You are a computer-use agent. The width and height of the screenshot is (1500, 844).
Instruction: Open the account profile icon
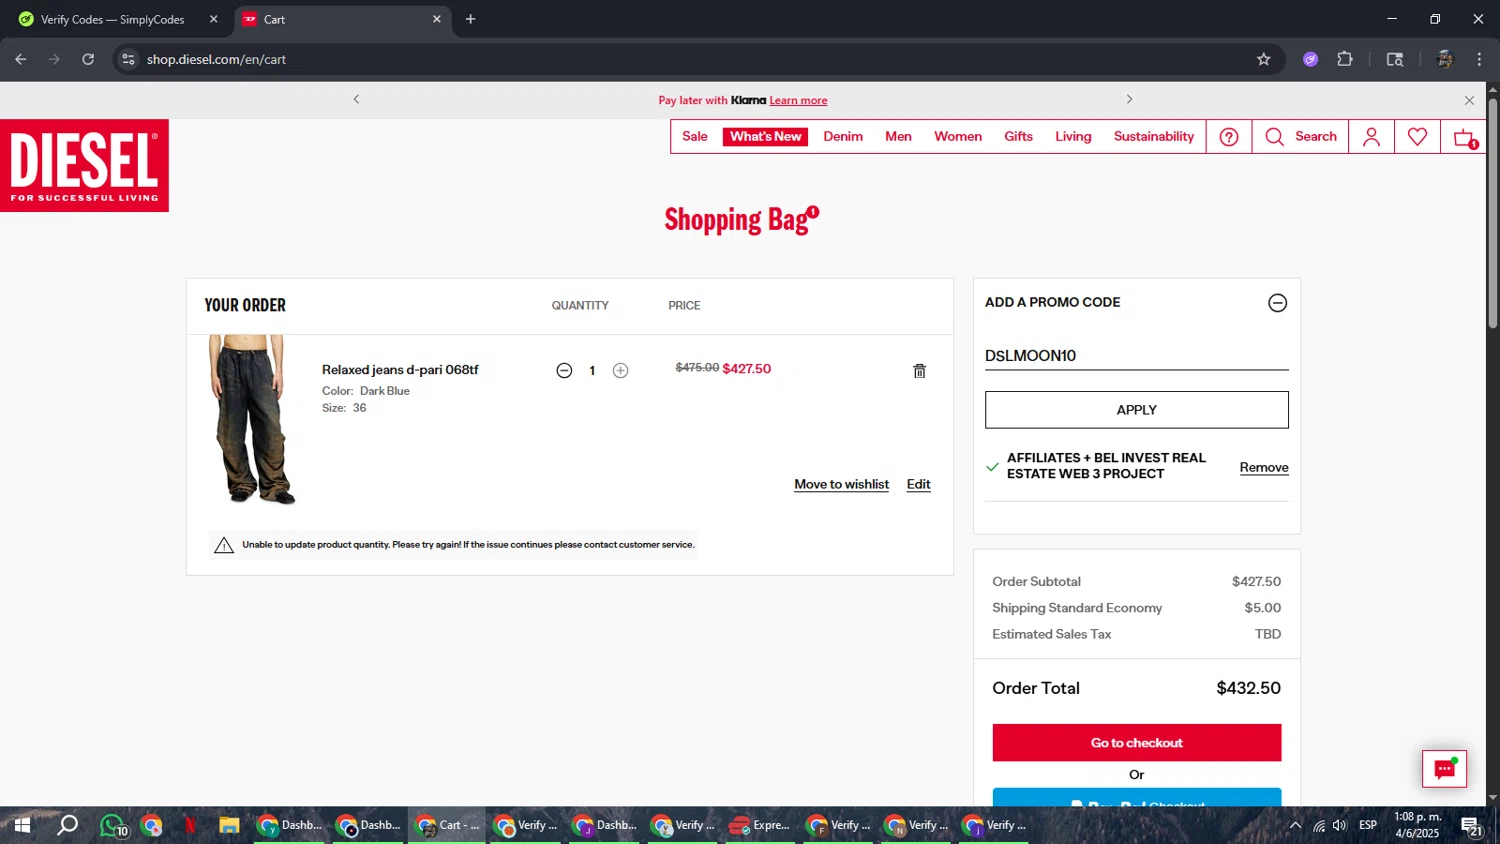pyautogui.click(x=1371, y=137)
